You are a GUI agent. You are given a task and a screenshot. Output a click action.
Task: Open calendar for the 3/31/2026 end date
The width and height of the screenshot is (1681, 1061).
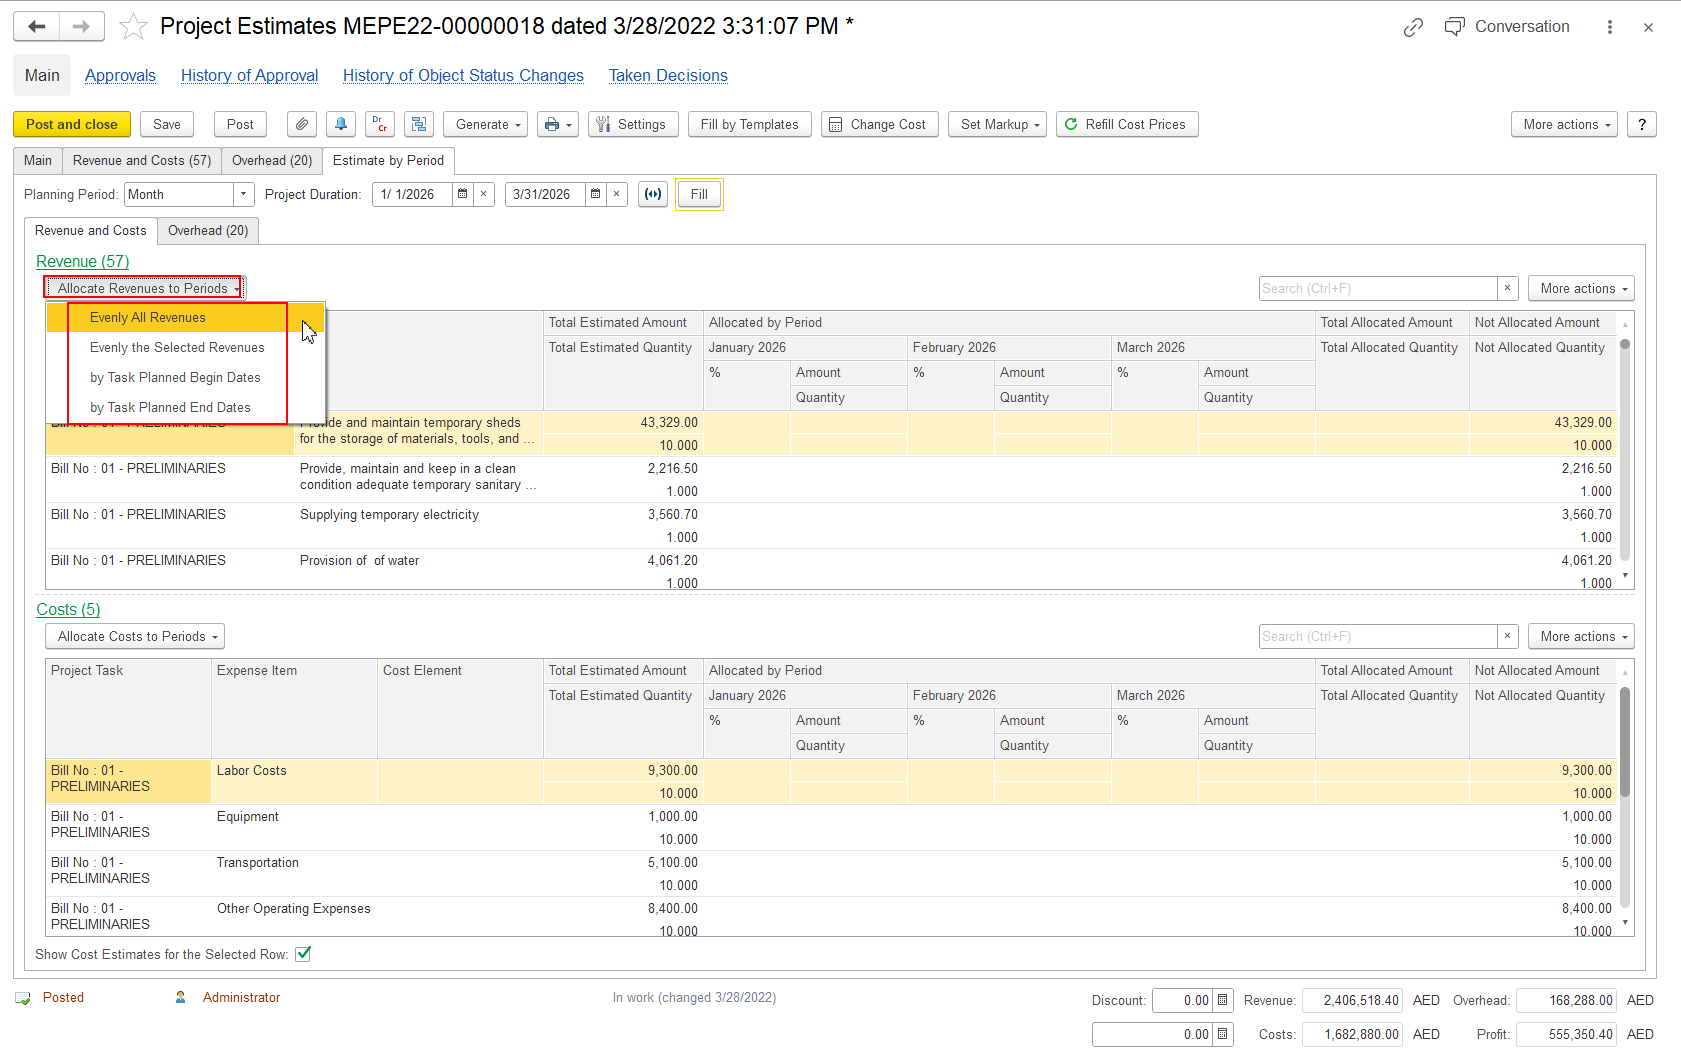[595, 194]
